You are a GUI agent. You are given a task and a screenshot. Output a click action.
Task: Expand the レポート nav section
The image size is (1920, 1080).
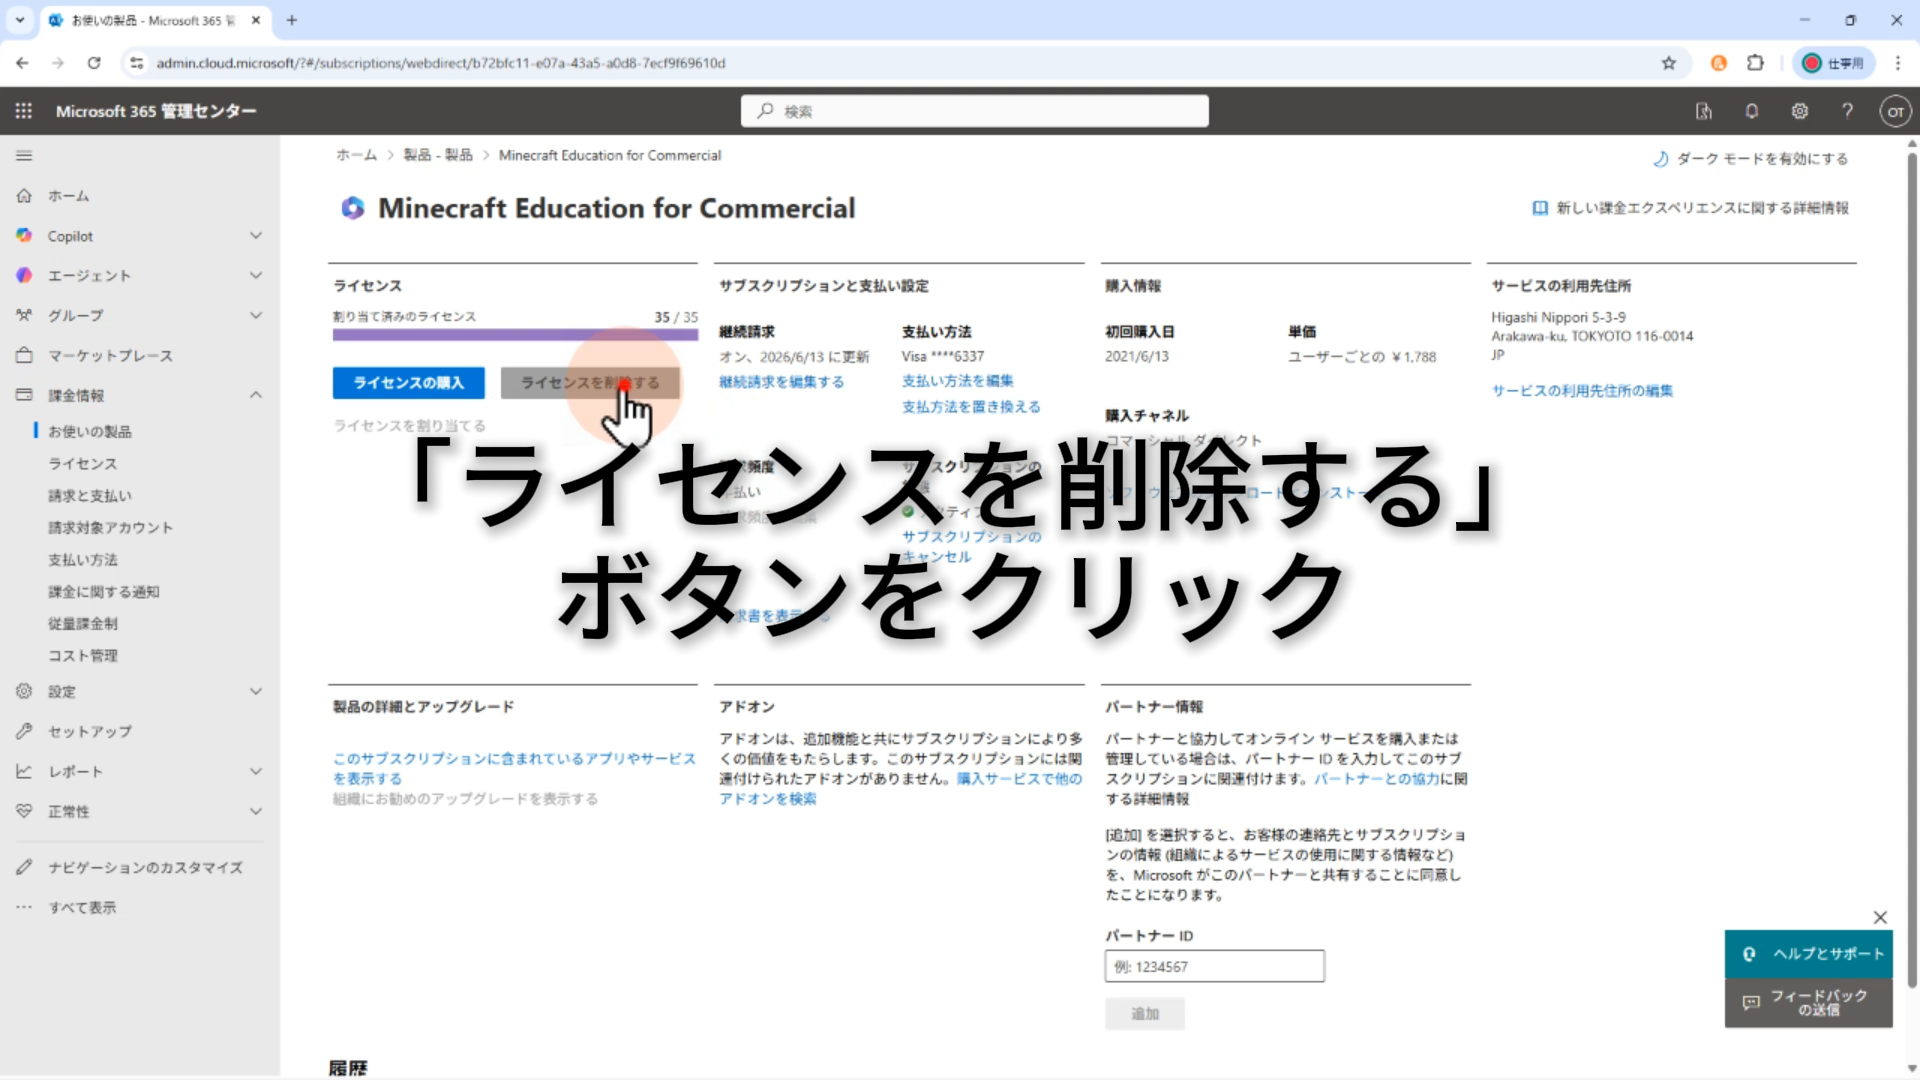coord(256,771)
